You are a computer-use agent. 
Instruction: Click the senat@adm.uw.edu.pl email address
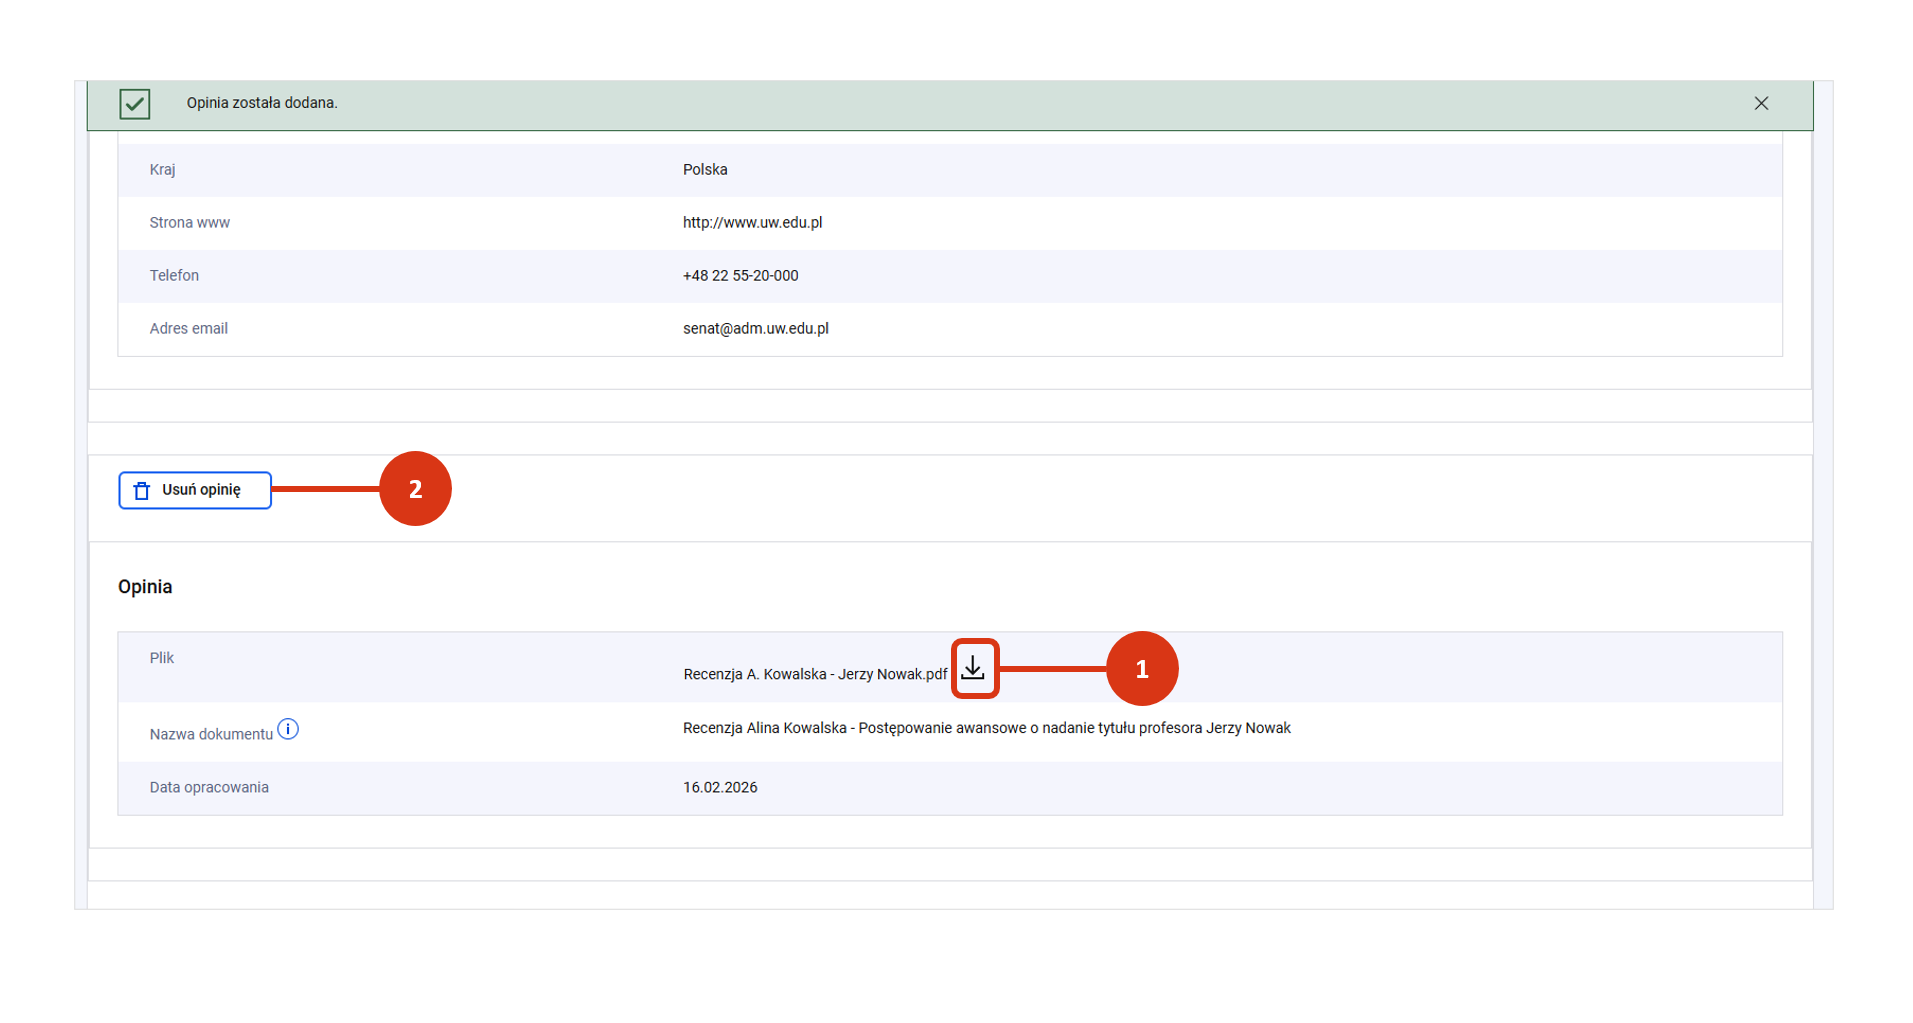tap(755, 329)
